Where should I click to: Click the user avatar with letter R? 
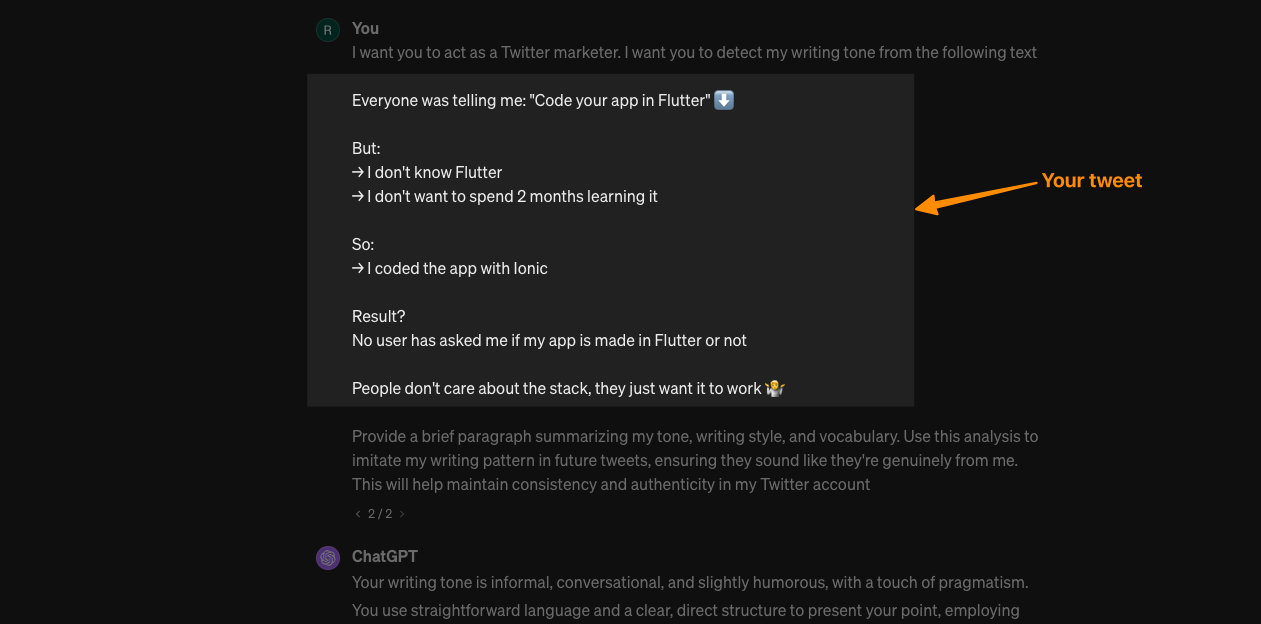[328, 30]
